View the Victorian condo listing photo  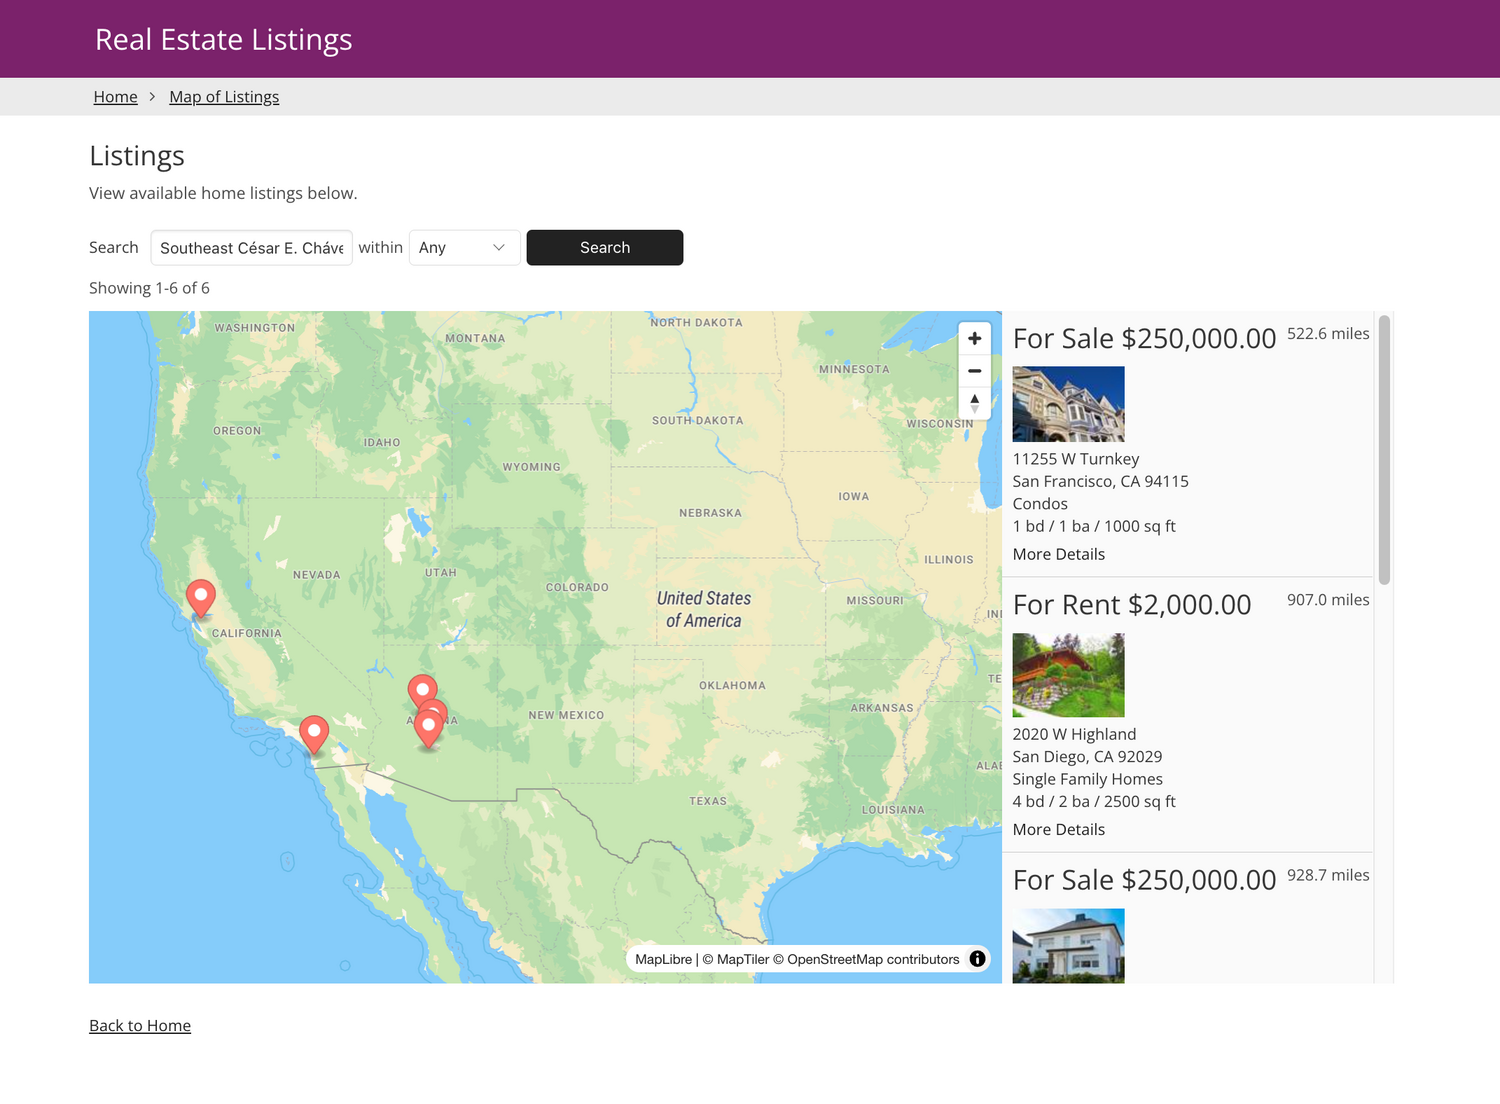click(1068, 403)
